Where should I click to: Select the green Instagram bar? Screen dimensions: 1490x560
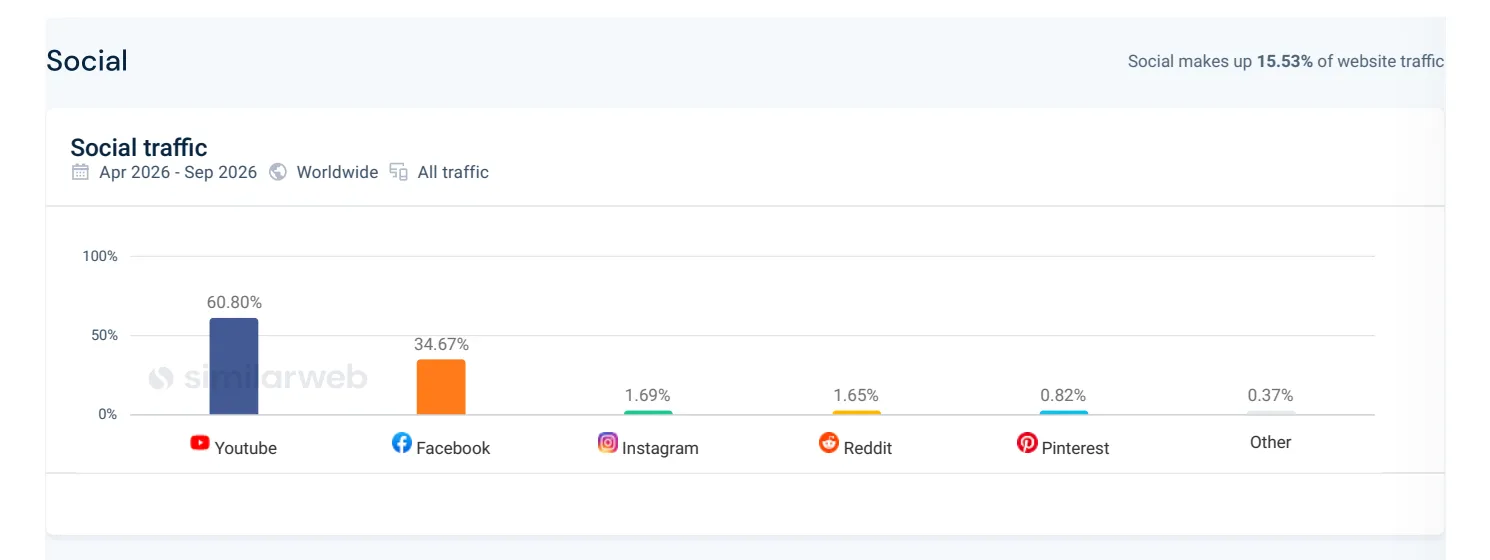[x=648, y=412]
